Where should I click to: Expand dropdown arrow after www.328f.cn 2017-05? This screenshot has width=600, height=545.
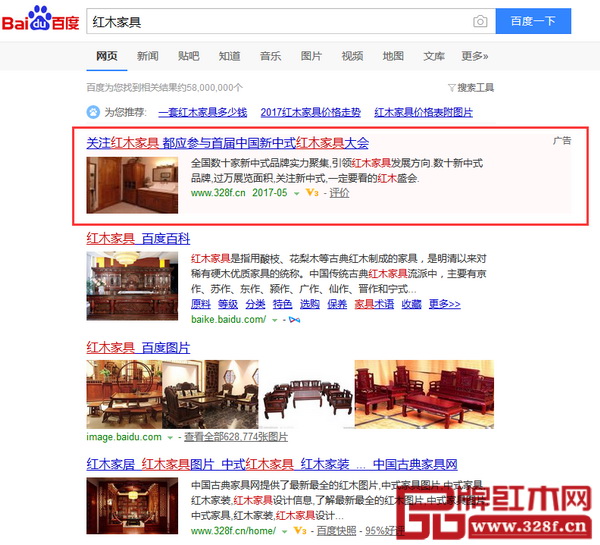pyautogui.click(x=296, y=194)
